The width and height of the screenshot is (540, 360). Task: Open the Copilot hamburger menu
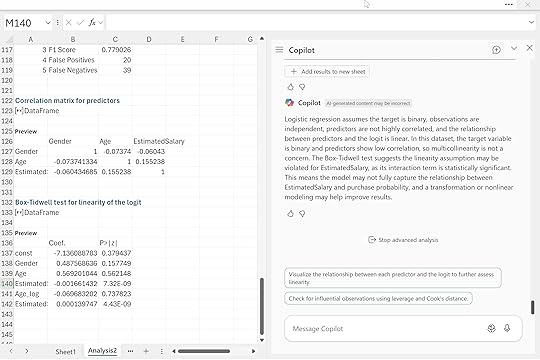[279, 50]
